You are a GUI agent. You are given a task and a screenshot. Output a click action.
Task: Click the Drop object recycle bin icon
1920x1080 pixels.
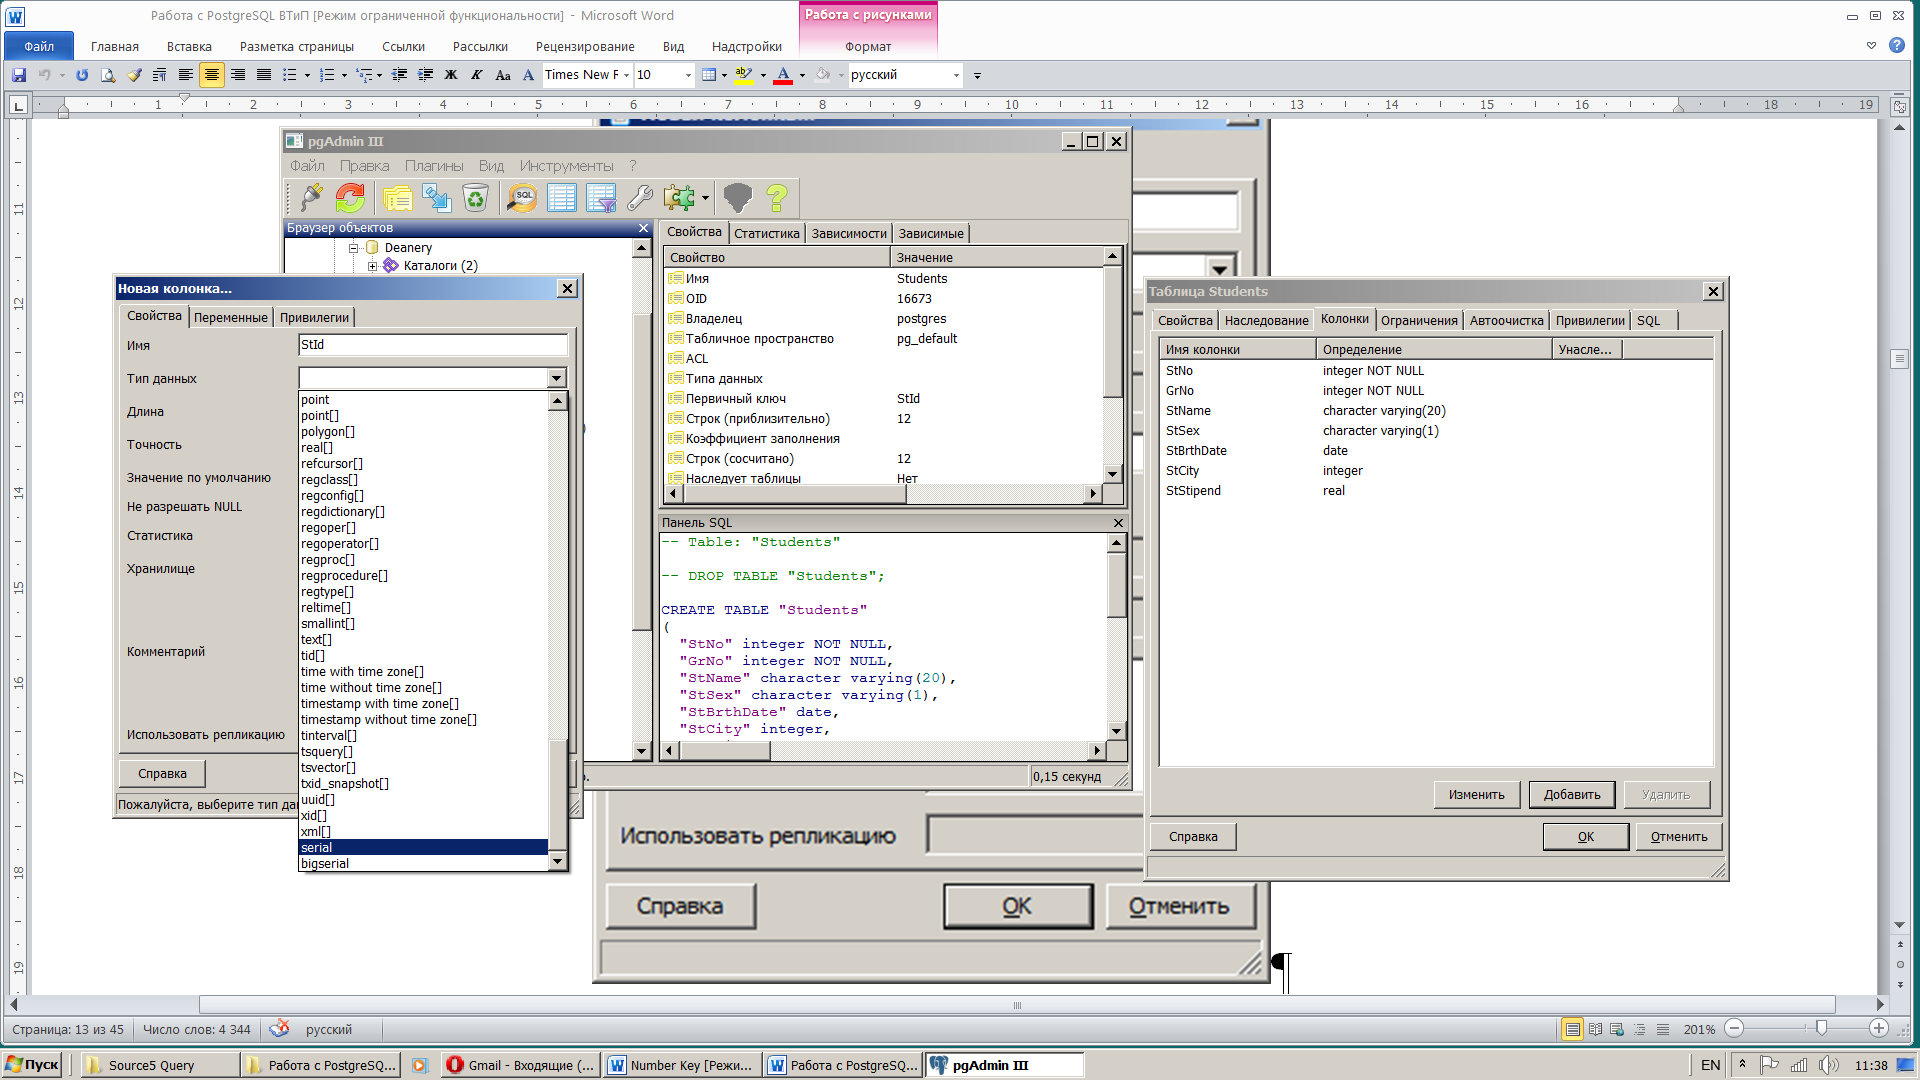(x=476, y=198)
